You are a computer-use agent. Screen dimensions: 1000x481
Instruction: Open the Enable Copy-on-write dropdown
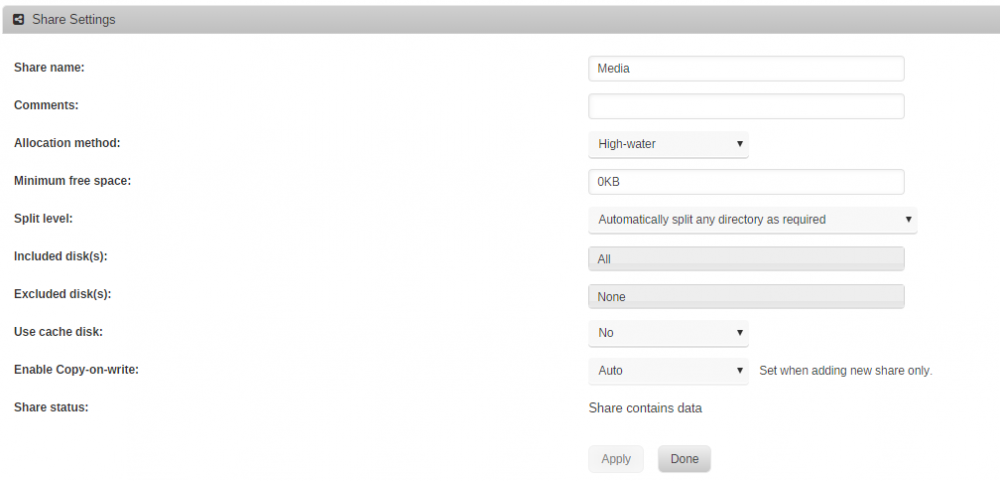click(668, 371)
